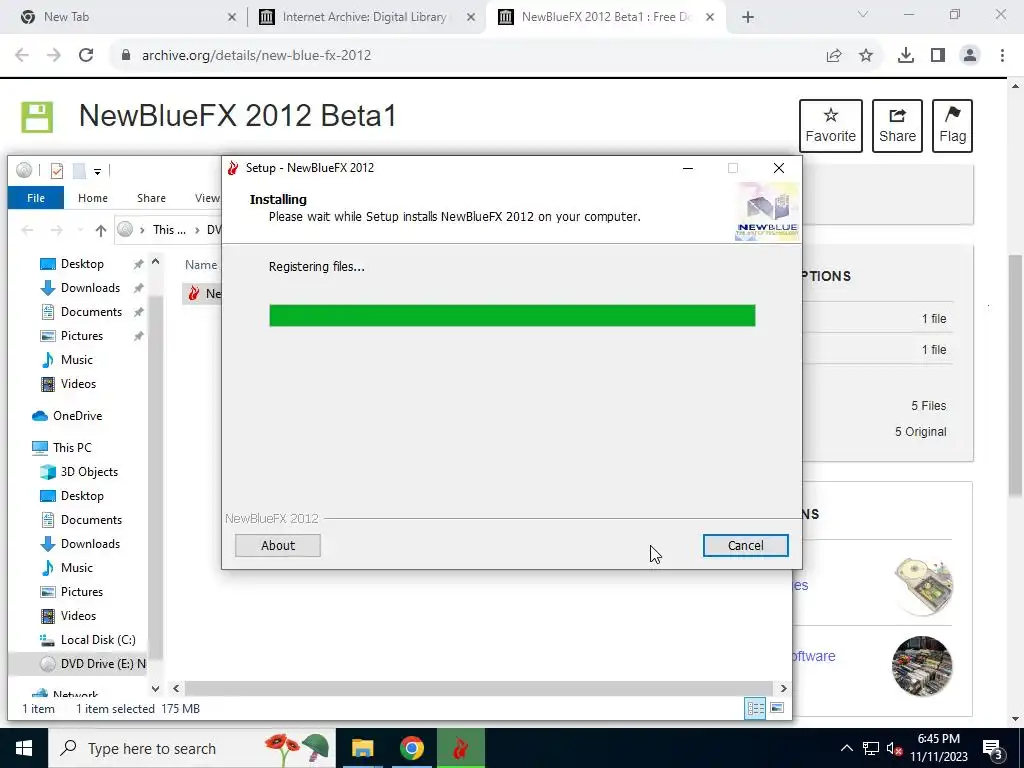Click the taskbar search box
The height and width of the screenshot is (768, 1024).
pos(192,748)
